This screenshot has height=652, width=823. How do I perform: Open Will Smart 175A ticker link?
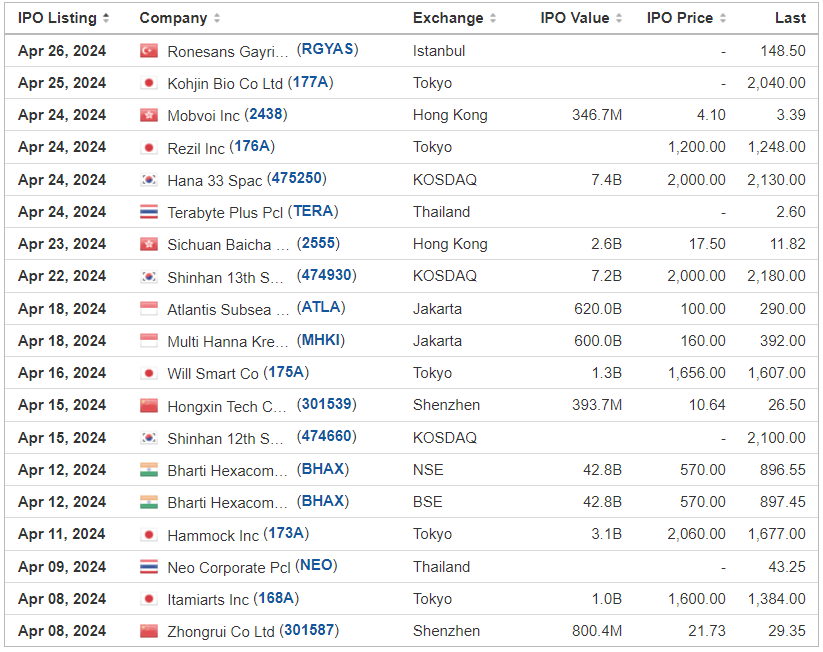point(286,372)
